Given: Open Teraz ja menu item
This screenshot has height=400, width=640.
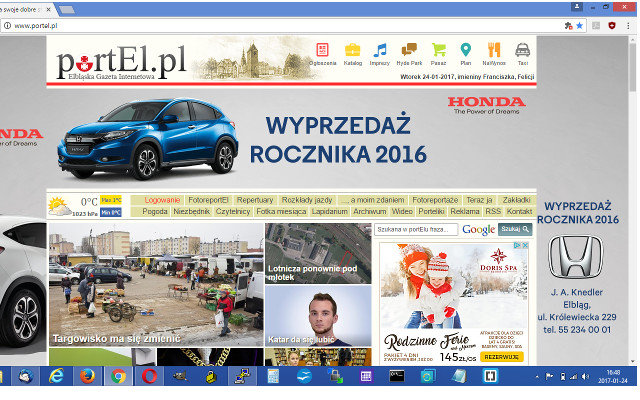Looking at the screenshot, I should 479,200.
